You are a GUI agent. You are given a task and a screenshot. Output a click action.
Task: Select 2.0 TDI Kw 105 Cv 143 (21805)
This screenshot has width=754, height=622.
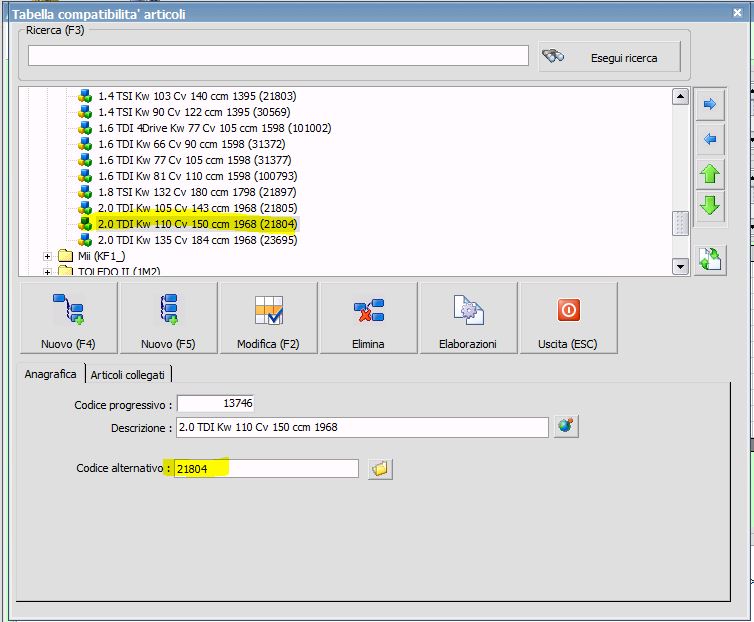[x=198, y=208]
